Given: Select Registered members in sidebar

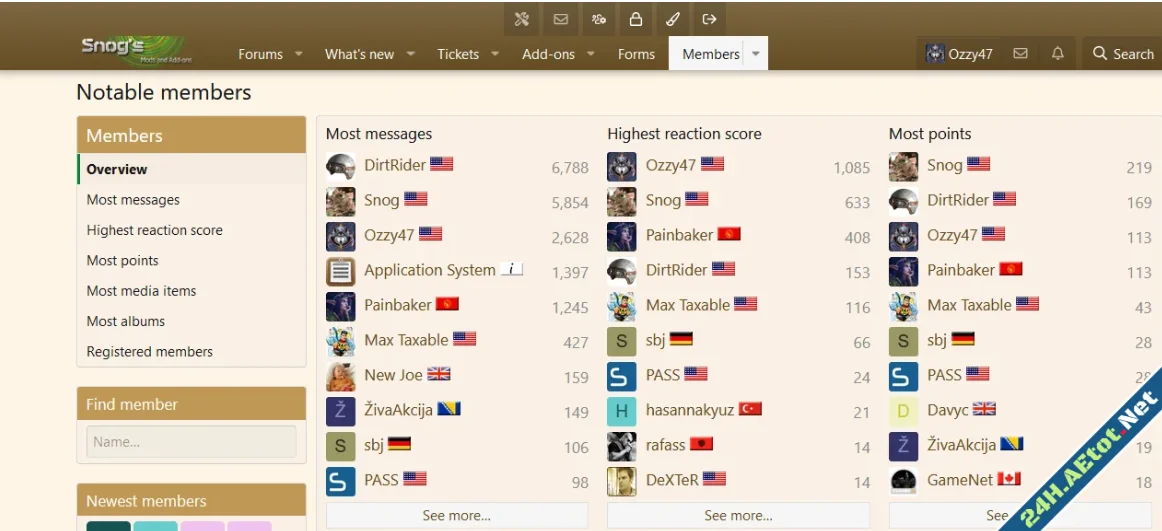Looking at the screenshot, I should tap(149, 352).
